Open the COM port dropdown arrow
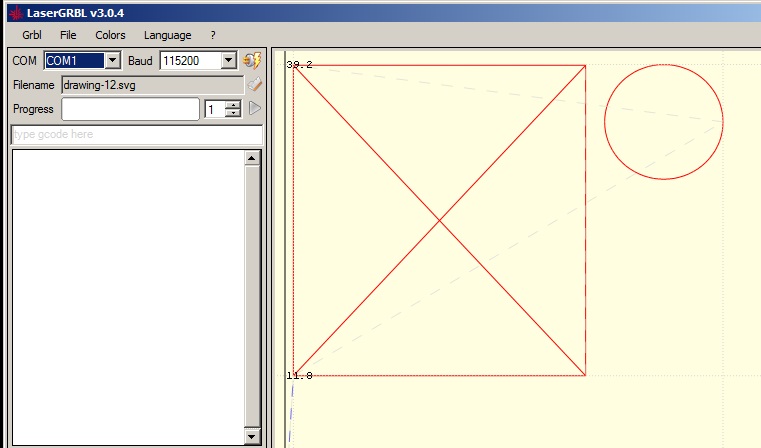 (112, 61)
